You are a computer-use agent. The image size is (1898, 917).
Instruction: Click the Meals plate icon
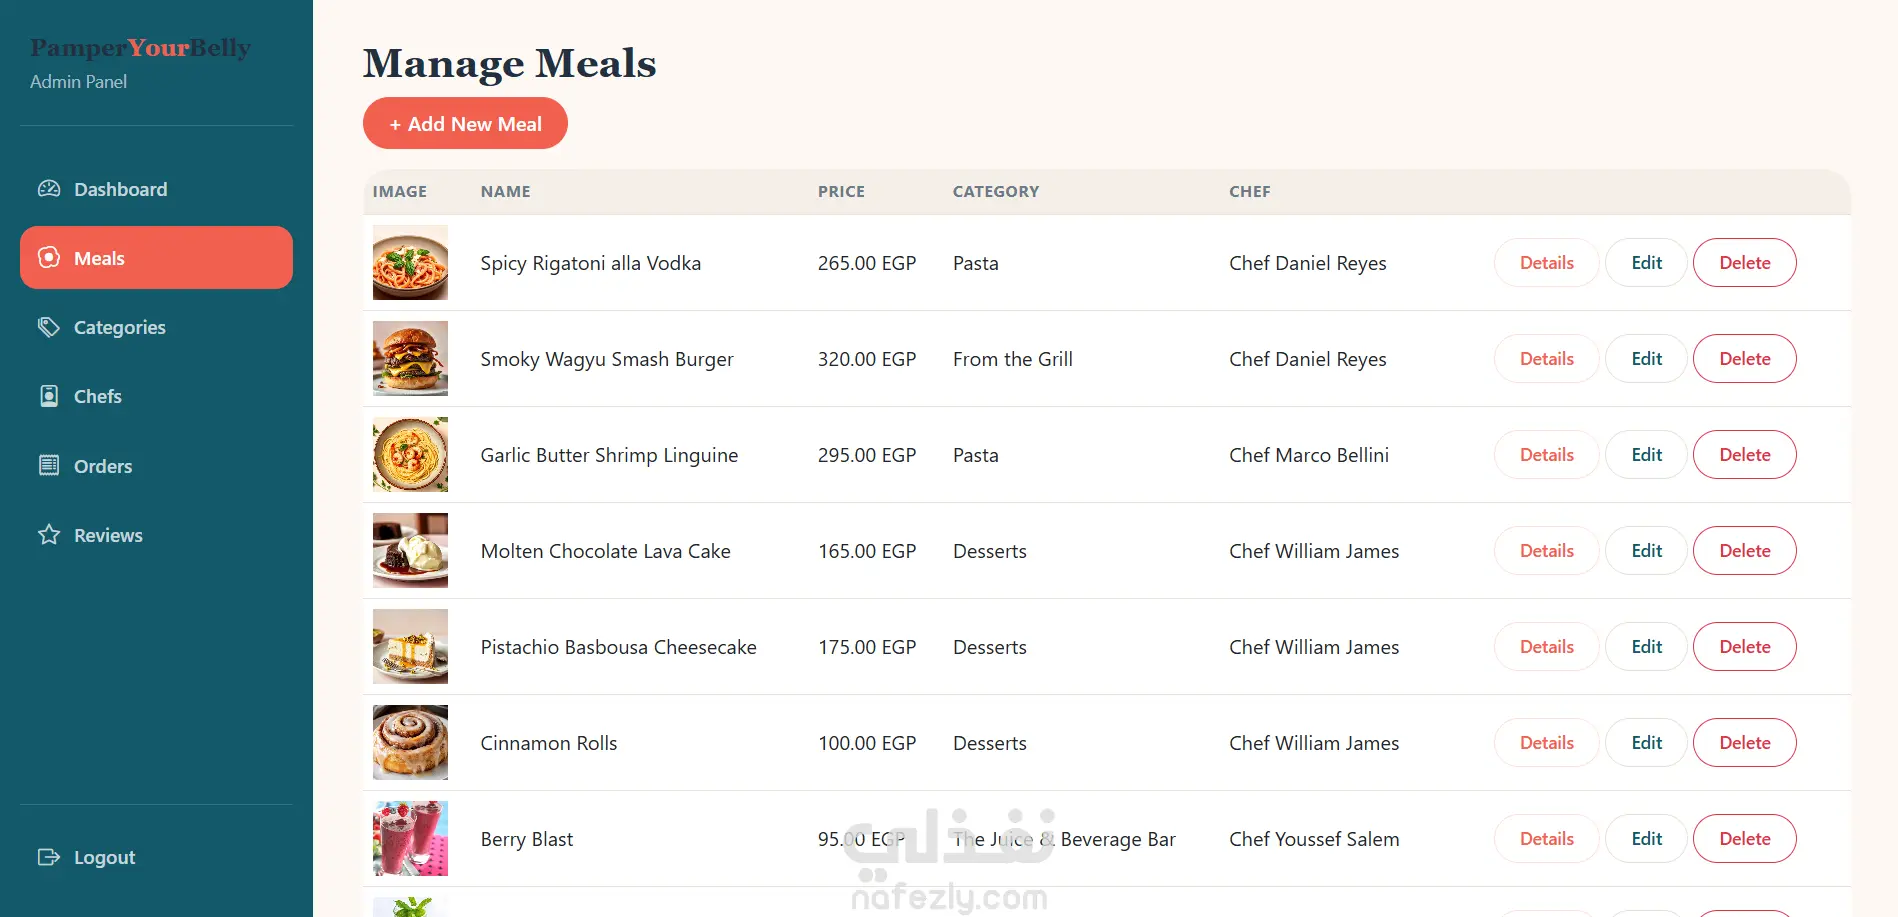(49, 258)
